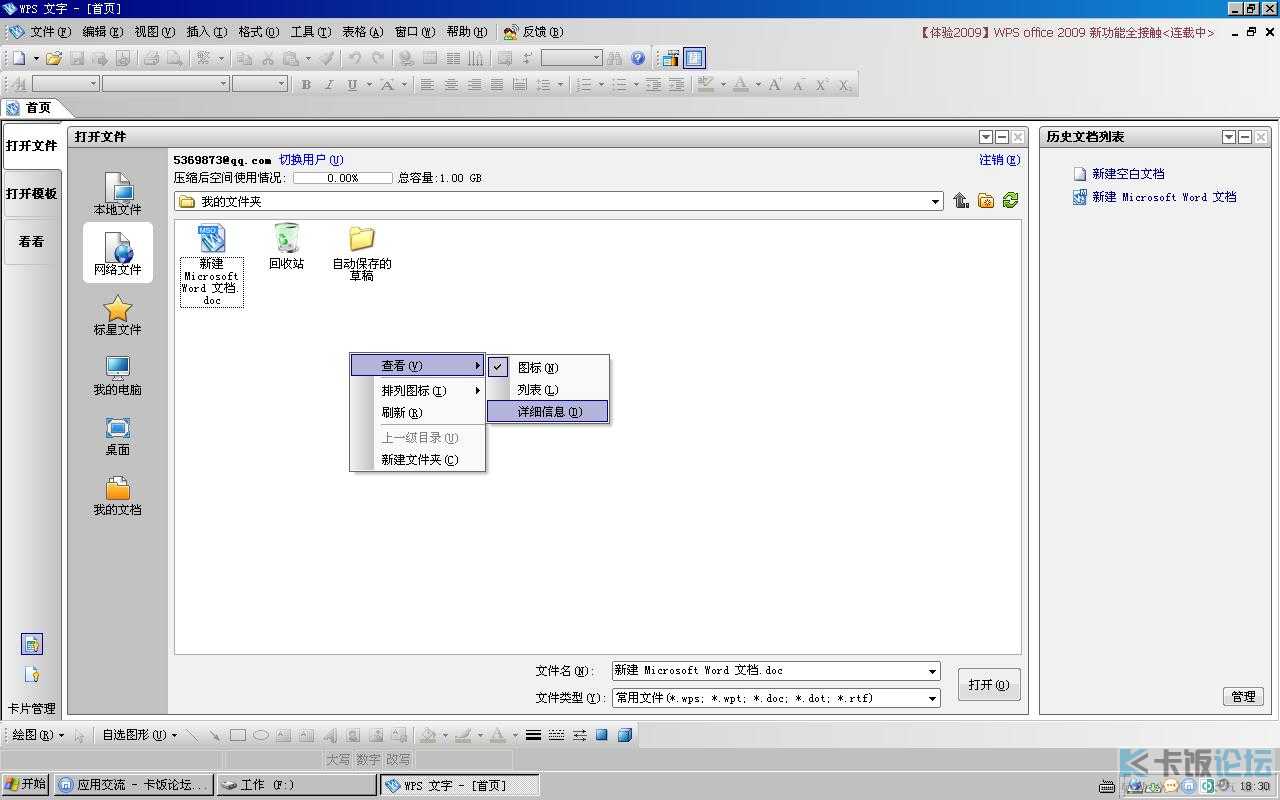Toggle Italic formatting button
Image resolution: width=1280 pixels, height=800 pixels.
(329, 85)
